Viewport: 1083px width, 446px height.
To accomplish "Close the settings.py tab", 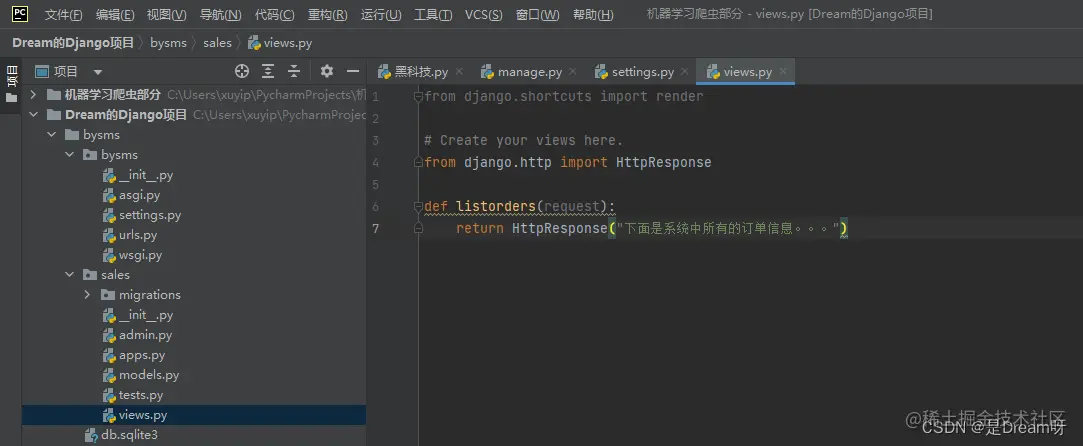I will [x=684, y=72].
